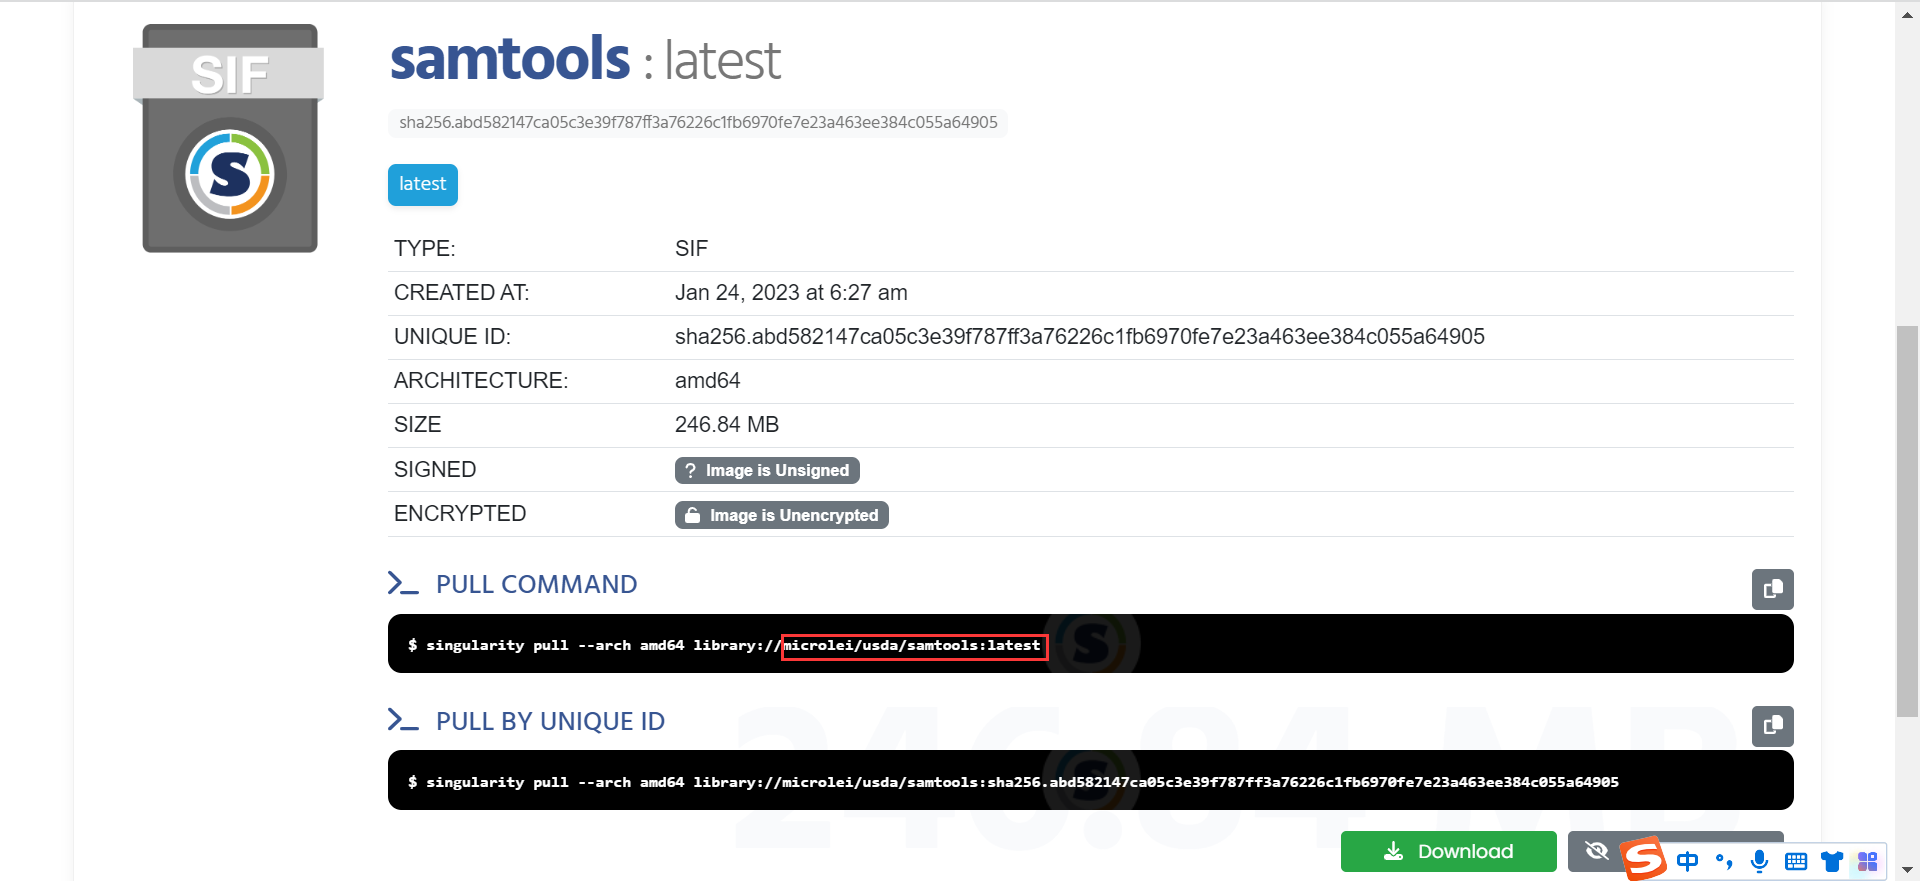The height and width of the screenshot is (881, 1920).
Task: Click the vertical scrollbar thumb
Action: tap(1907, 520)
